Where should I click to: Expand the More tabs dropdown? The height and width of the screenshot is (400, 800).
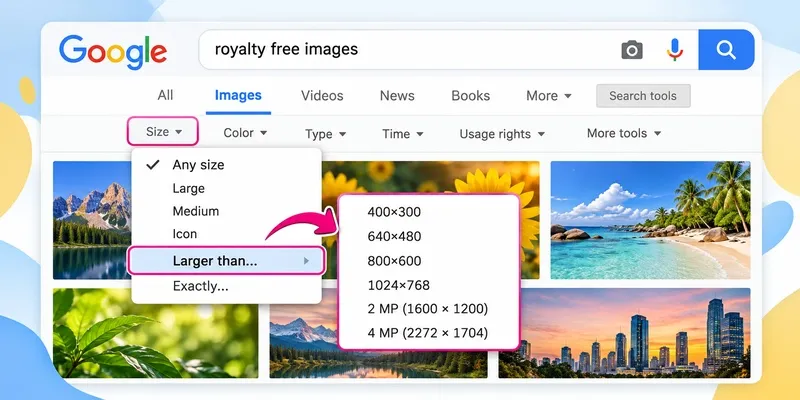point(549,96)
